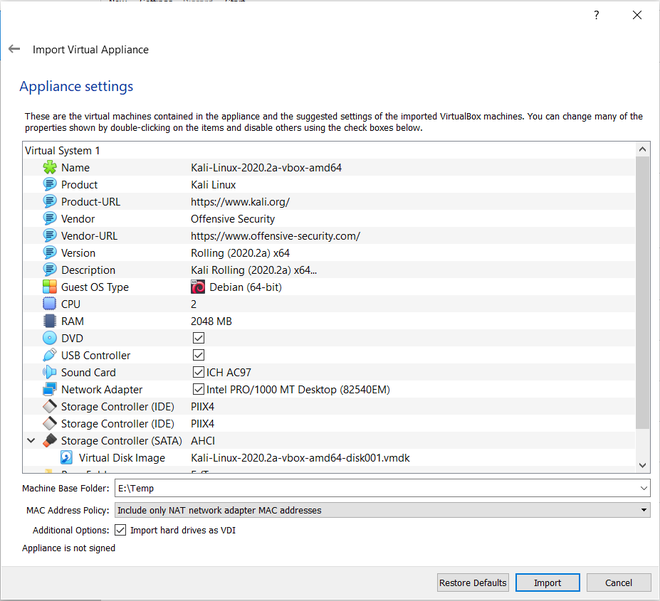Viewport: 660px width, 601px height.
Task: Click the DVD disc icon
Action: pos(50,338)
